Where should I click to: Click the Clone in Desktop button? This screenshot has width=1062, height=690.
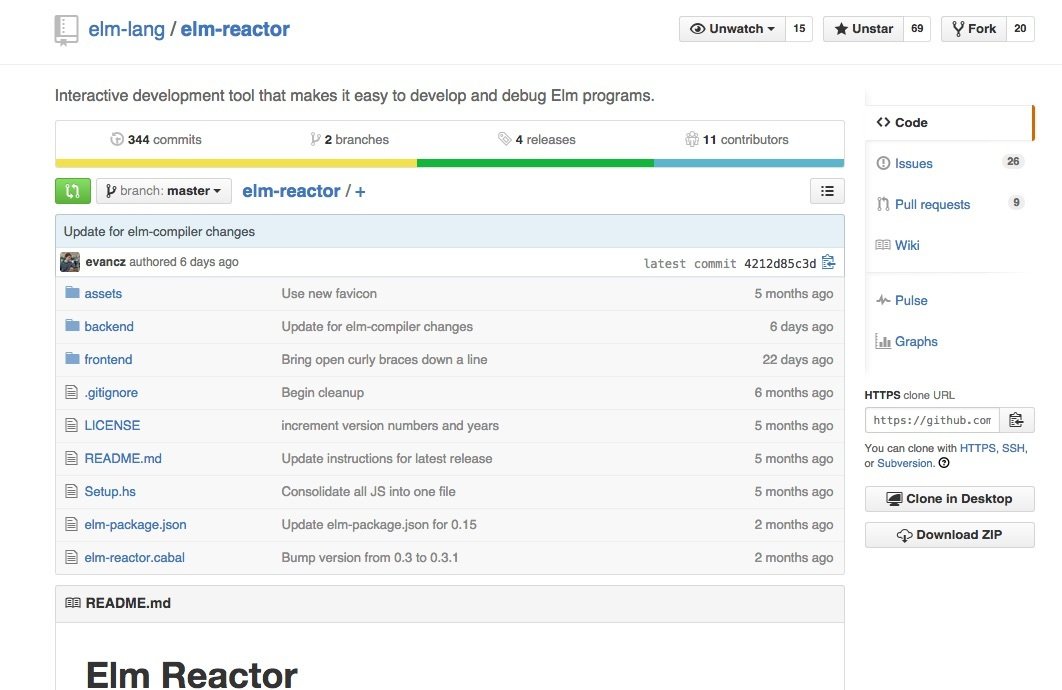click(x=950, y=499)
